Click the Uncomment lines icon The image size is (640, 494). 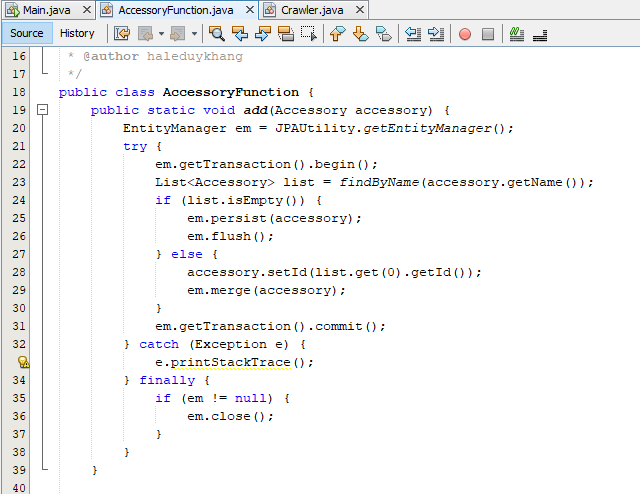(540, 35)
